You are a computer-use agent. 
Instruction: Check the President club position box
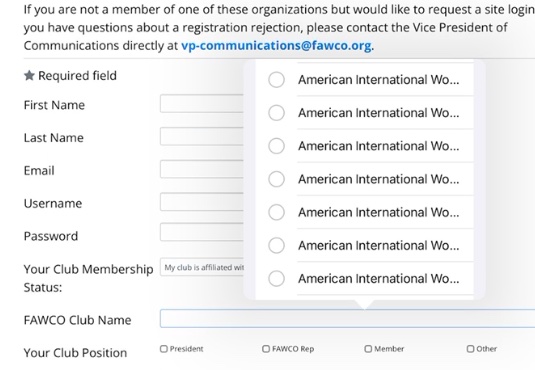tap(164, 349)
